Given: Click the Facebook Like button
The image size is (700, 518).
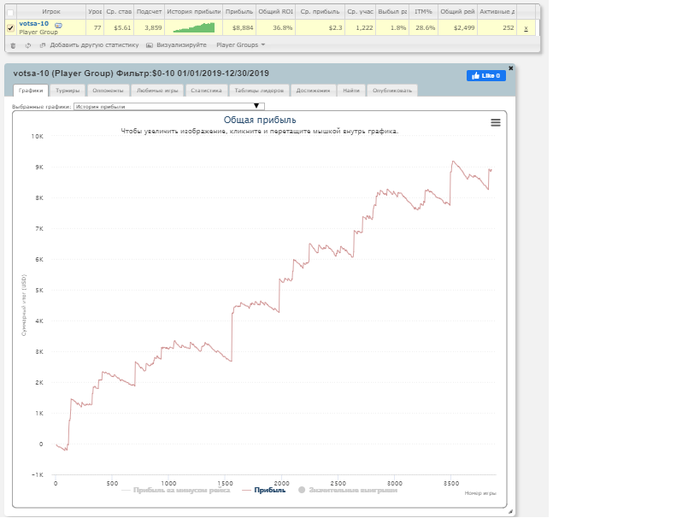Looking at the screenshot, I should 486,75.
